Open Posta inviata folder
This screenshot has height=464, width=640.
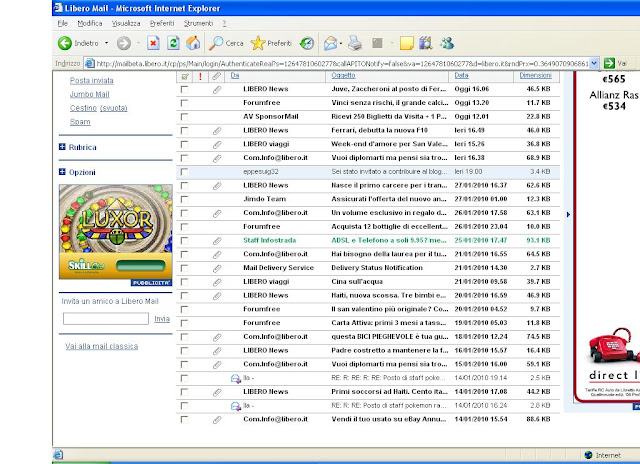(91, 80)
